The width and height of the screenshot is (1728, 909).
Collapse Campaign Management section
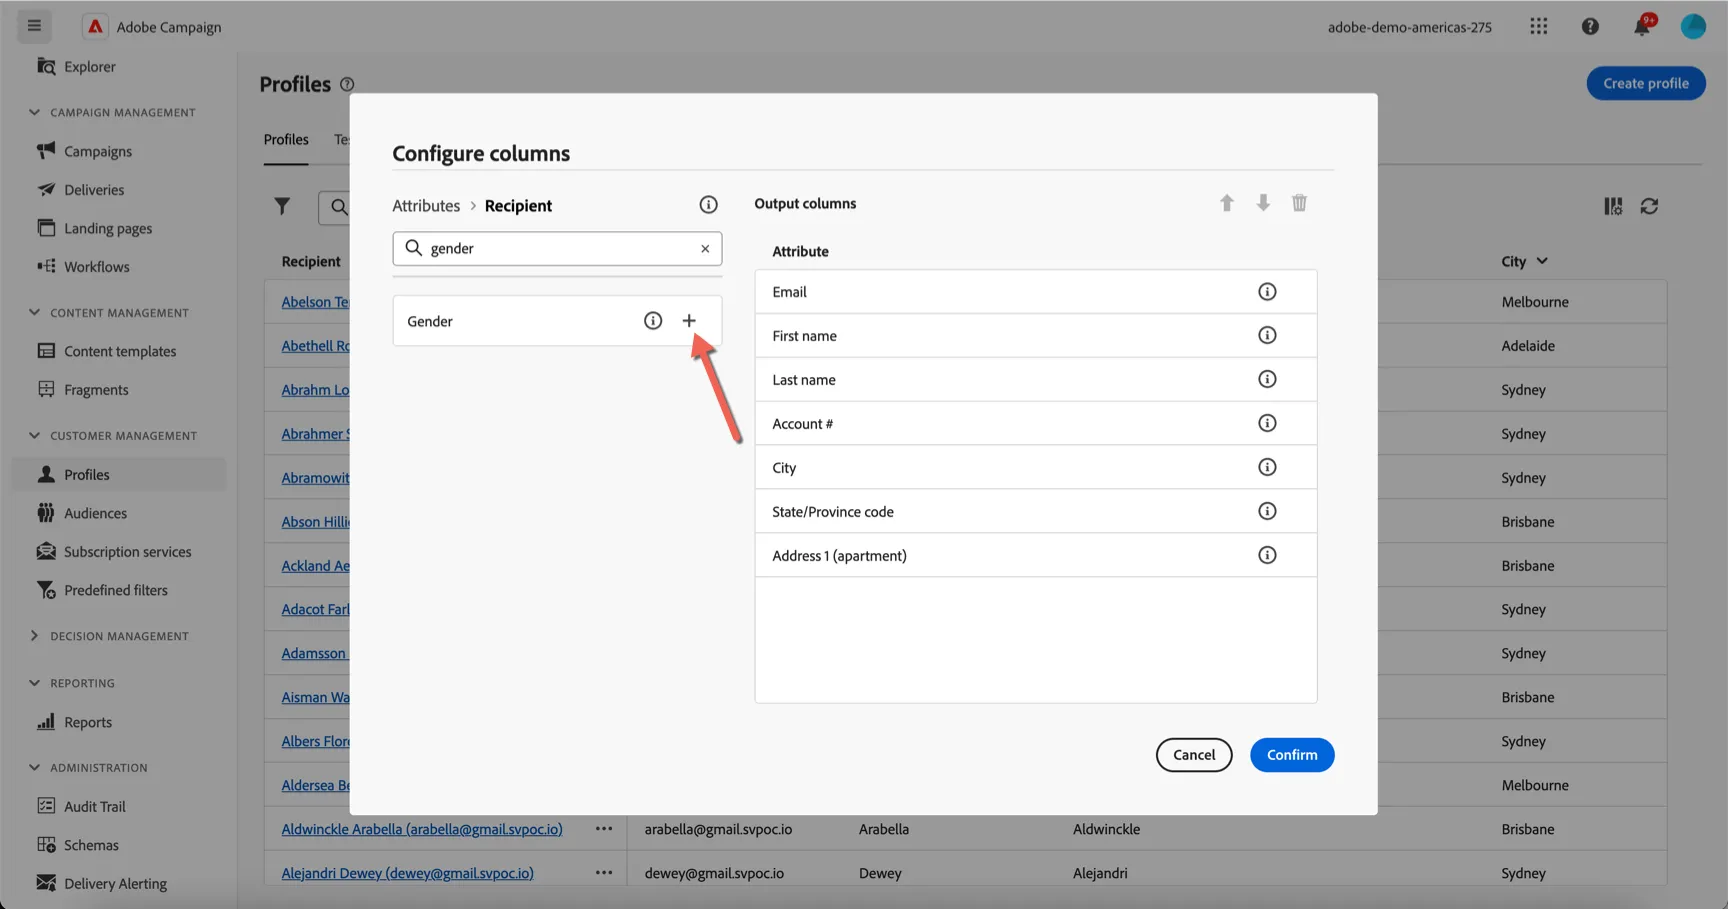click(34, 112)
